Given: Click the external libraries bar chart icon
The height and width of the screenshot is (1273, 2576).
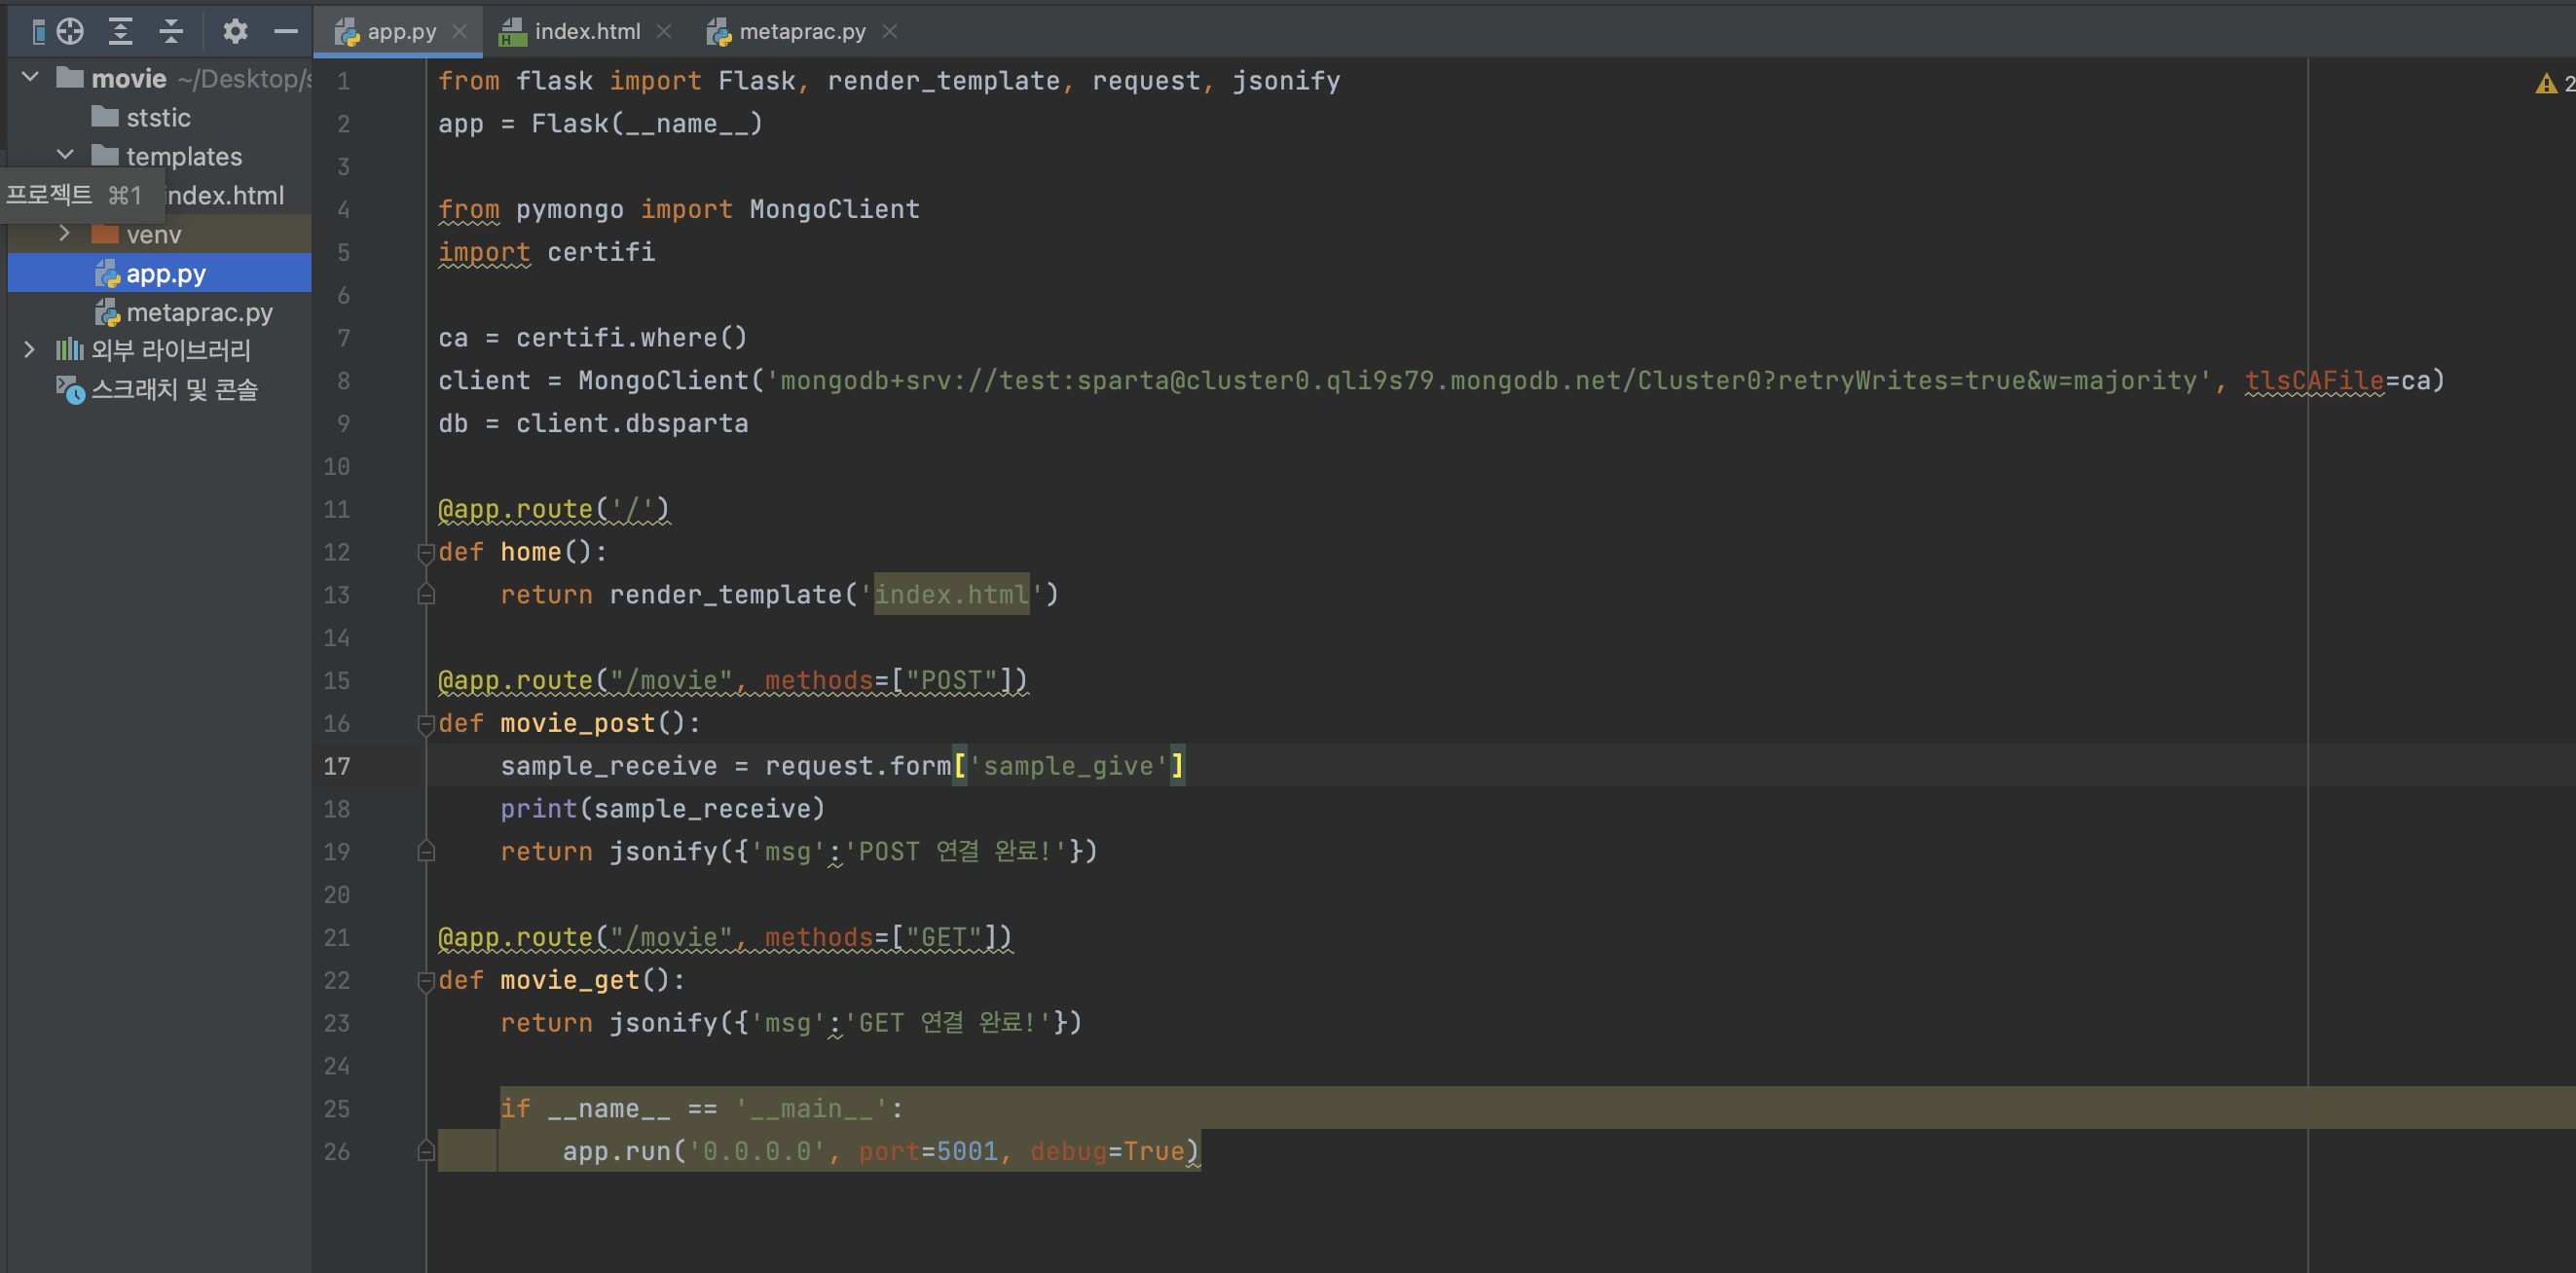Looking at the screenshot, I should (69, 350).
